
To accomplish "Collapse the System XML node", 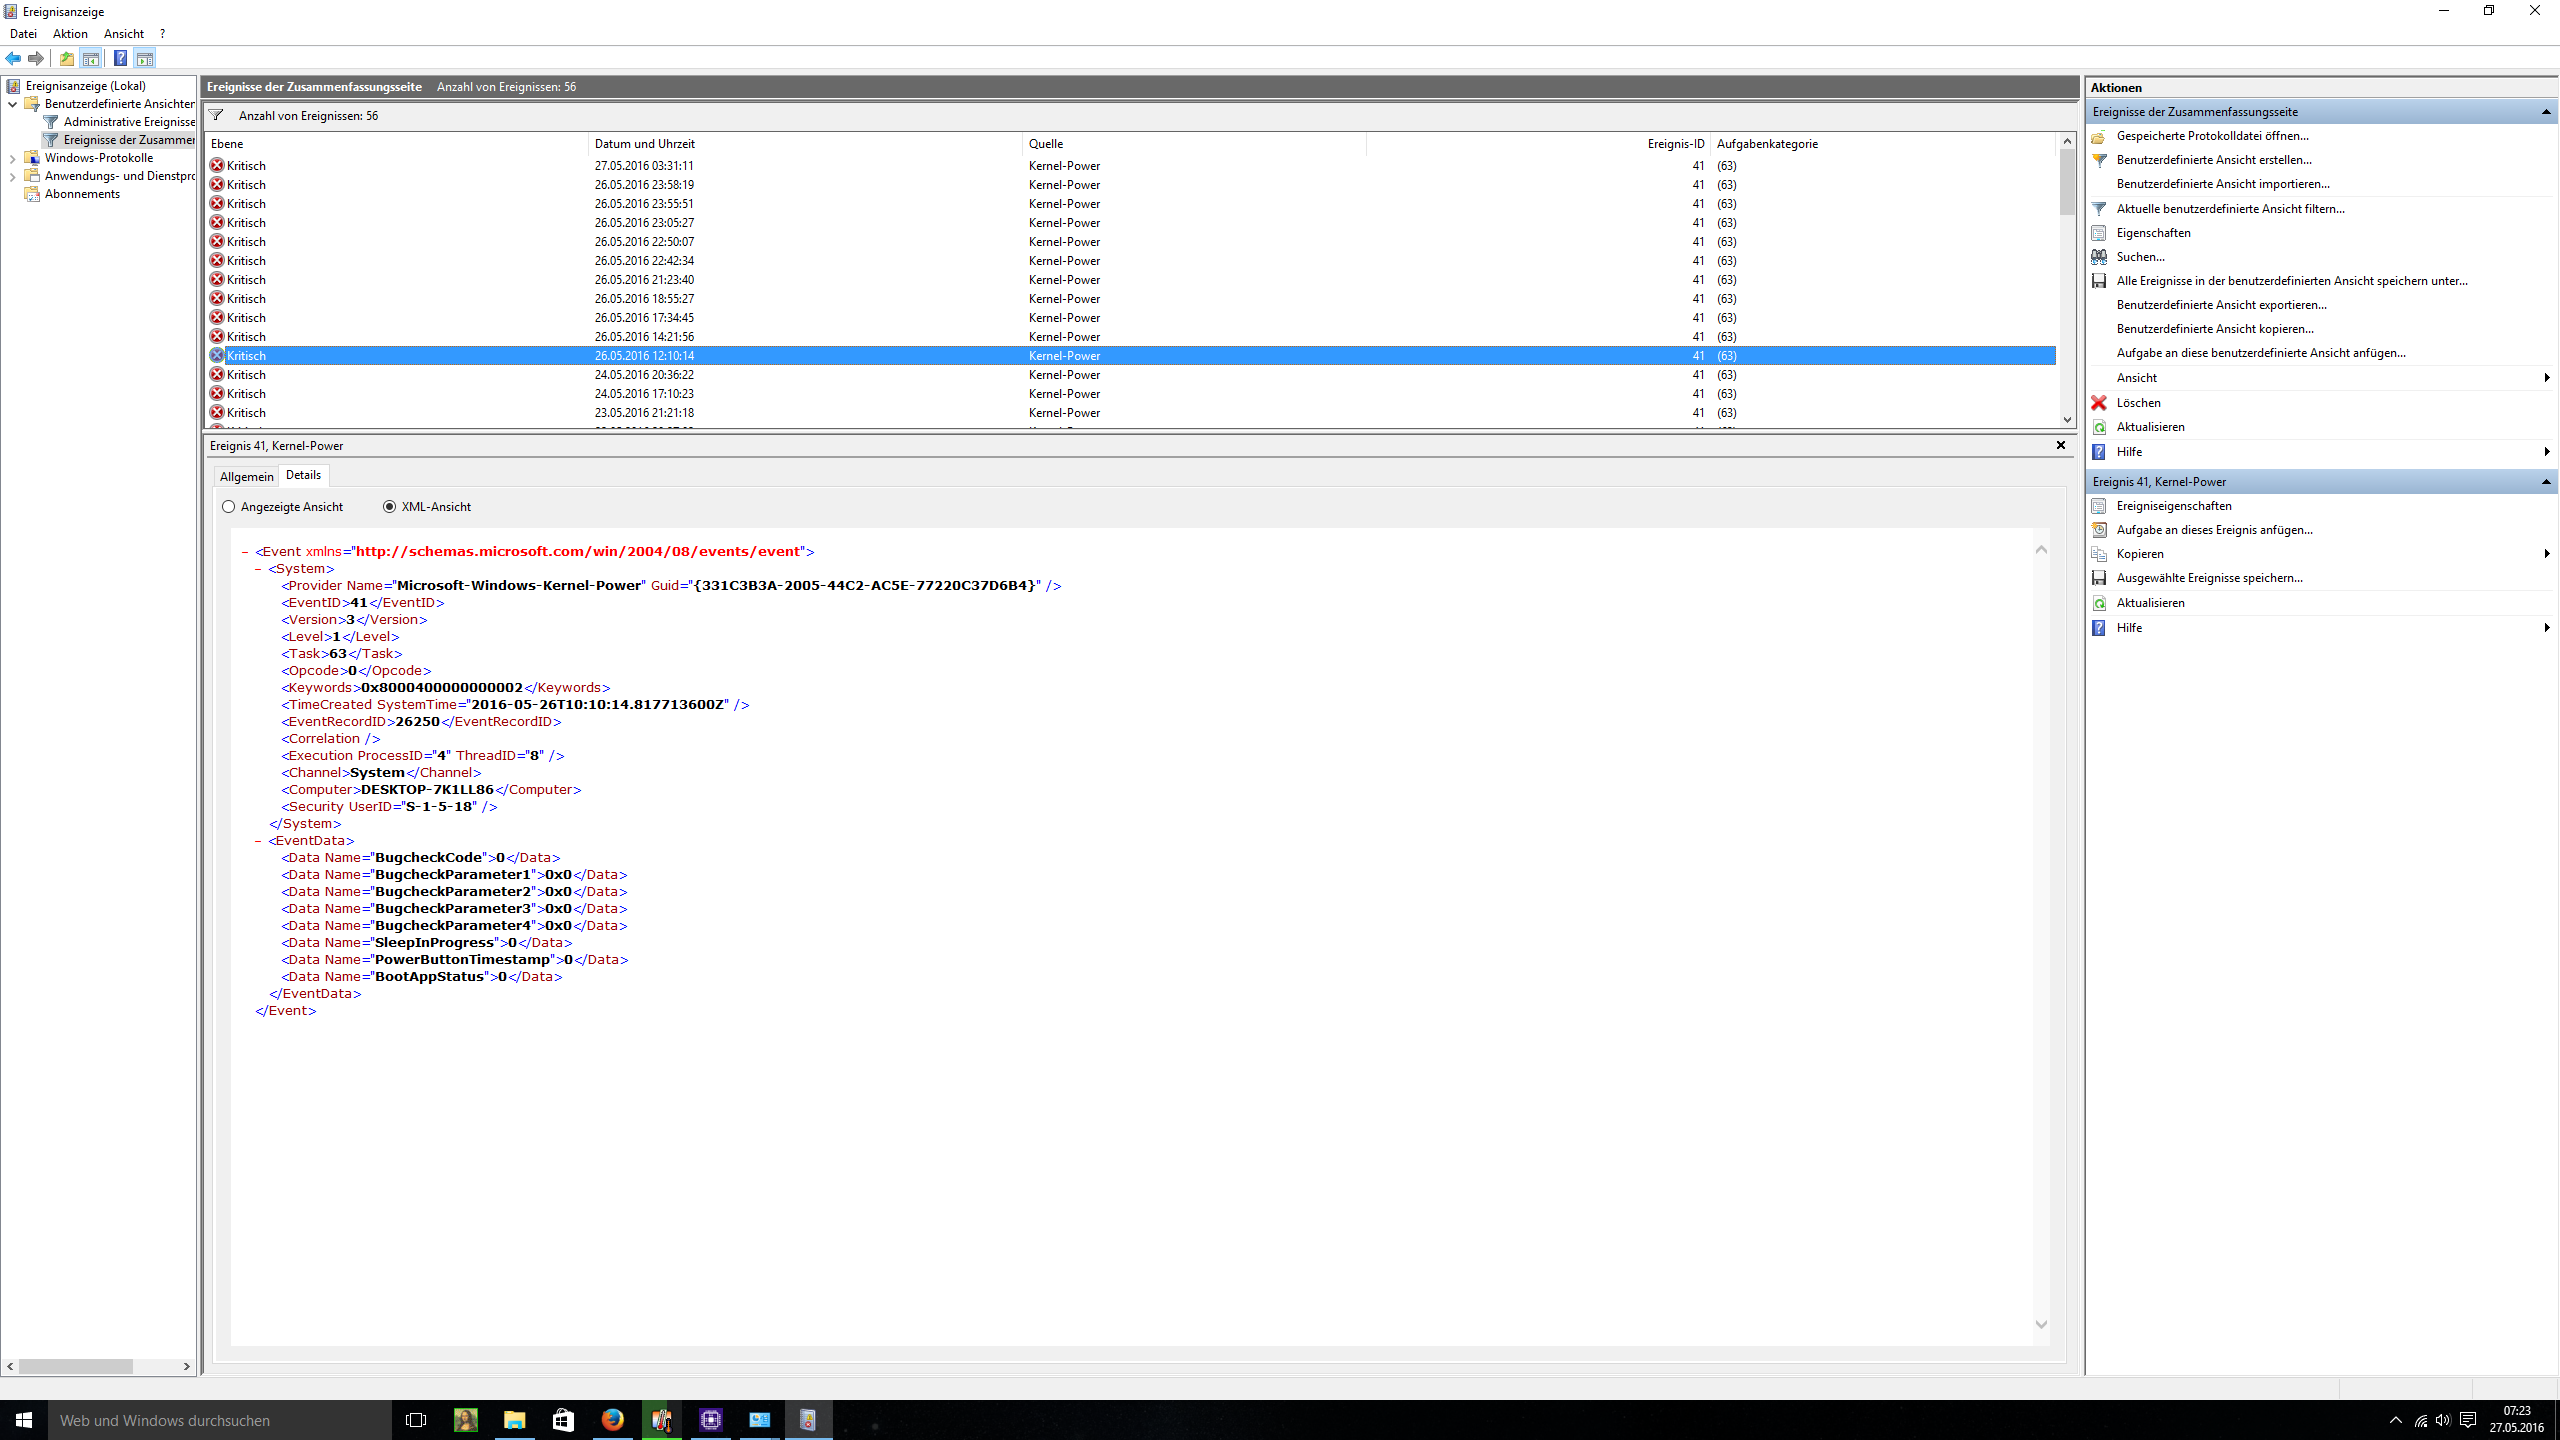I will 258,569.
